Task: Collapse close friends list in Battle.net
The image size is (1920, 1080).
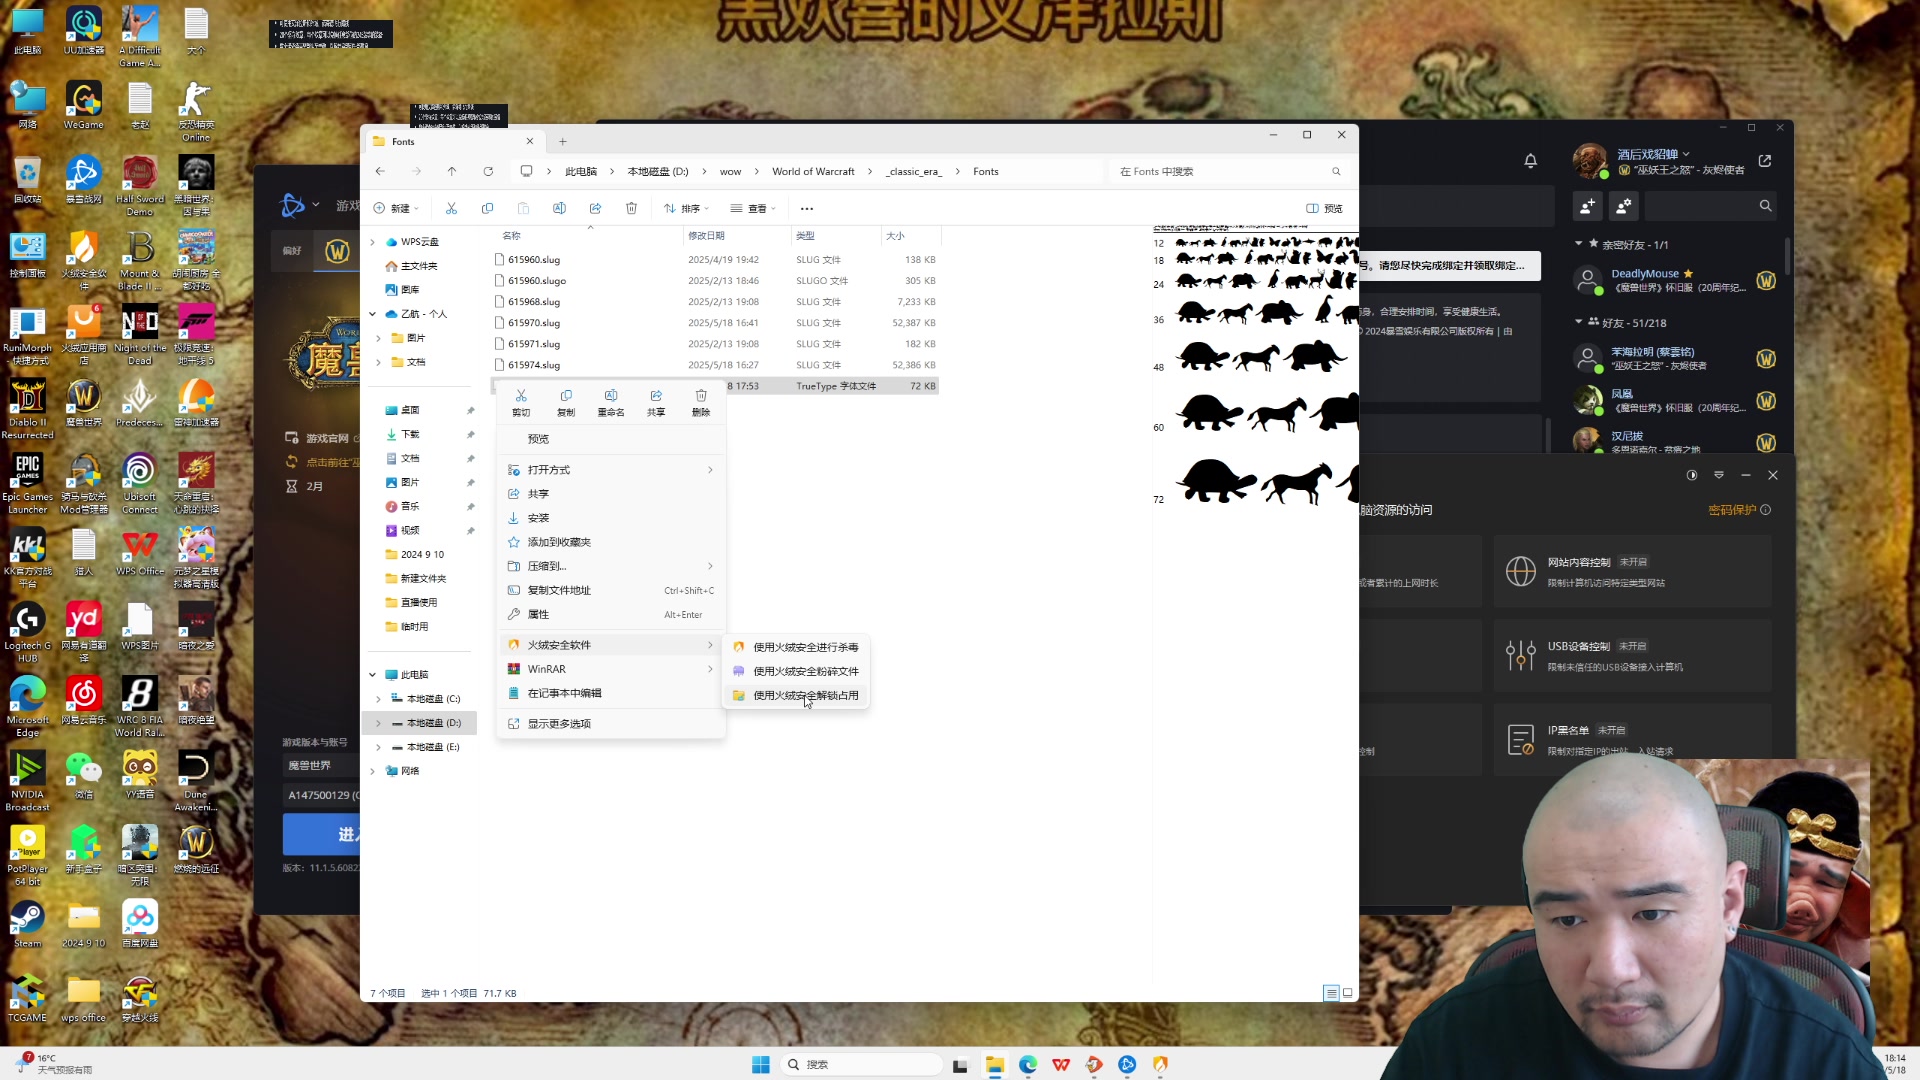Action: click(1578, 243)
